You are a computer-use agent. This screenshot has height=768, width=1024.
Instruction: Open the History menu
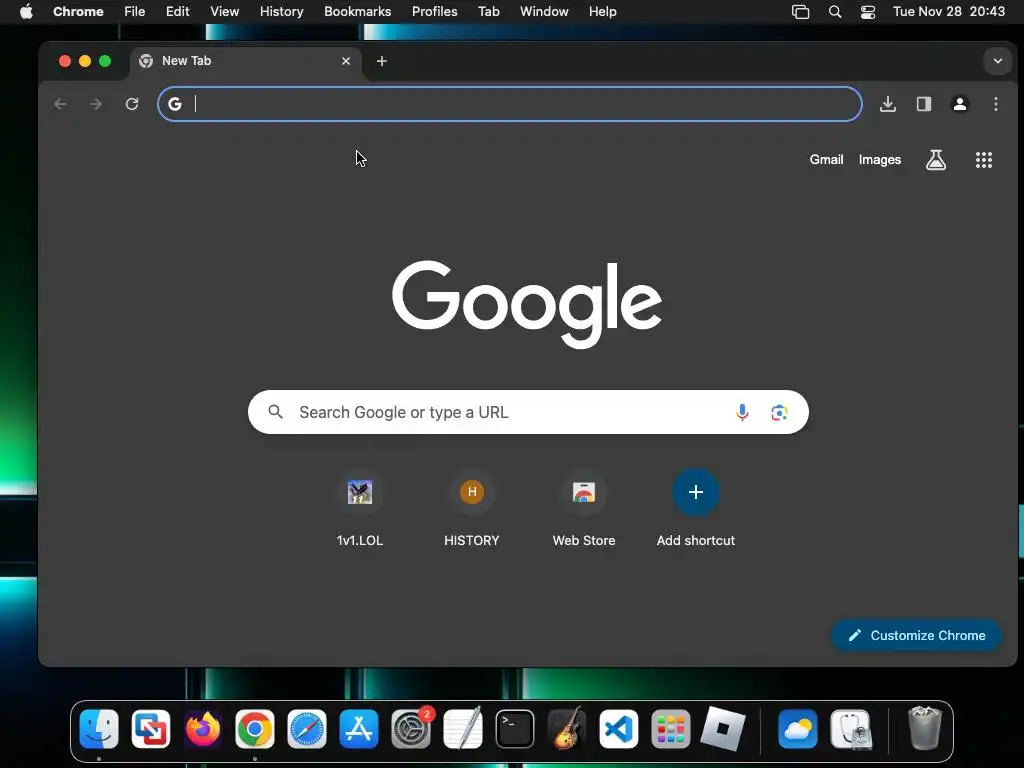pos(281,11)
